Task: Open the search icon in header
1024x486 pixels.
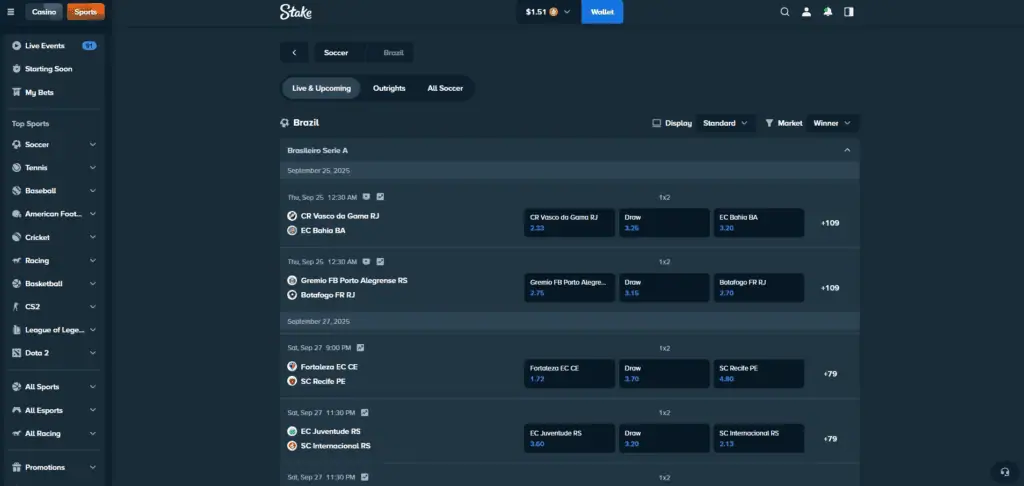Action: [x=785, y=12]
